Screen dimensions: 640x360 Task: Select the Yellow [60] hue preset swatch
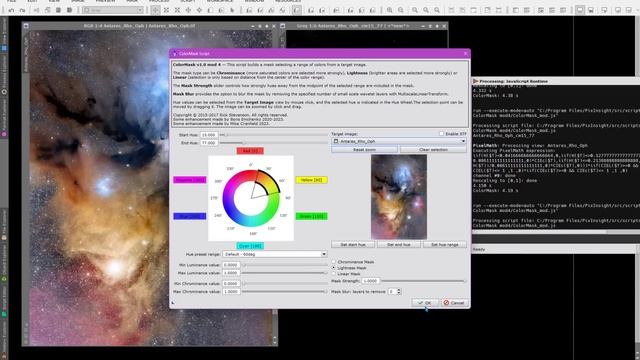(x=311, y=180)
